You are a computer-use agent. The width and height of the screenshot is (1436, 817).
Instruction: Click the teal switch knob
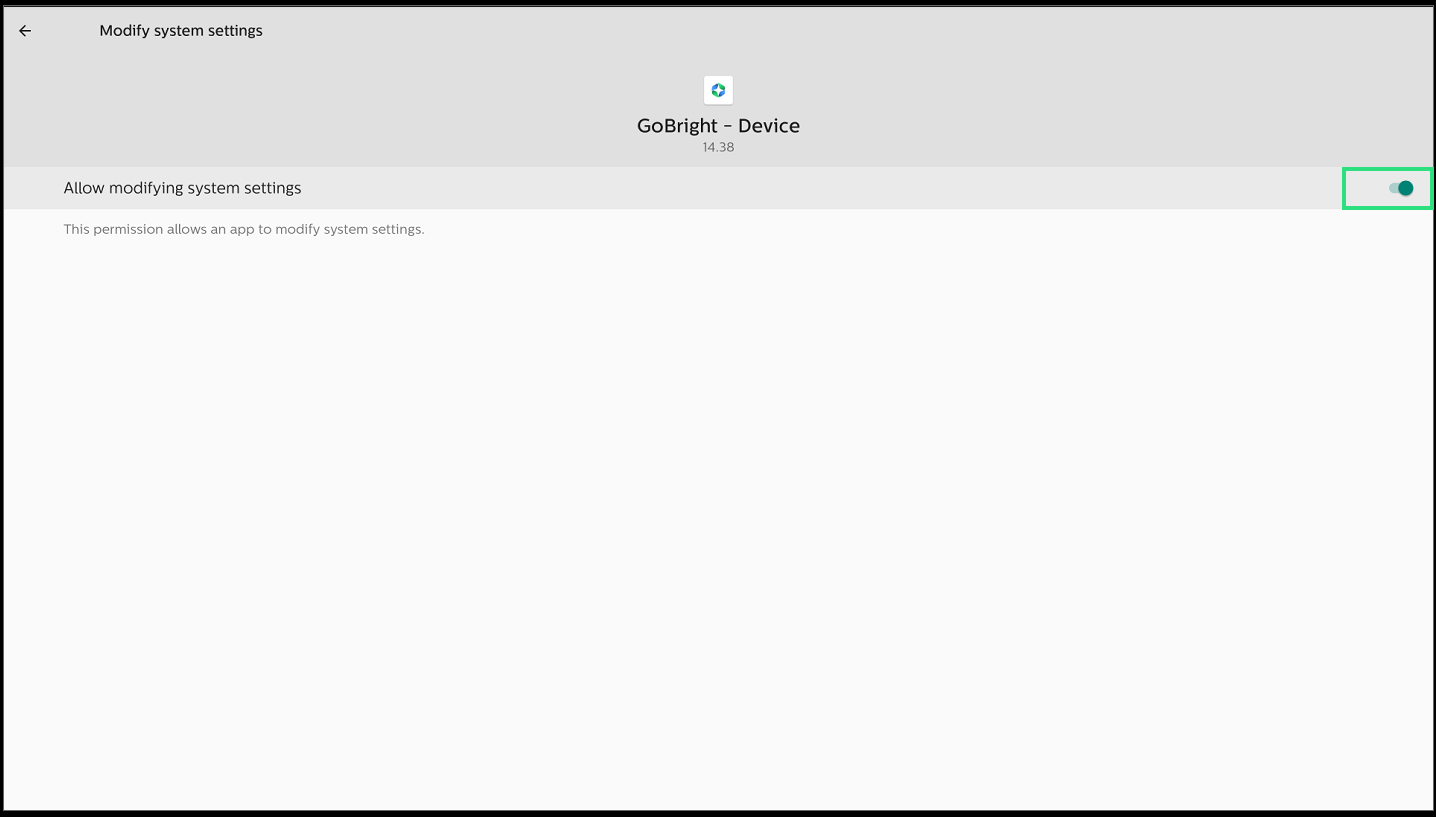coord(1406,188)
